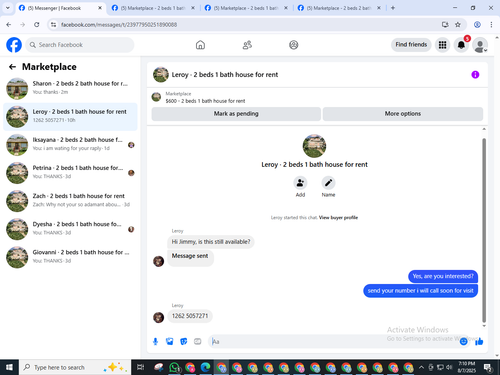
Task: Open the emoji picker
Action: point(463,341)
